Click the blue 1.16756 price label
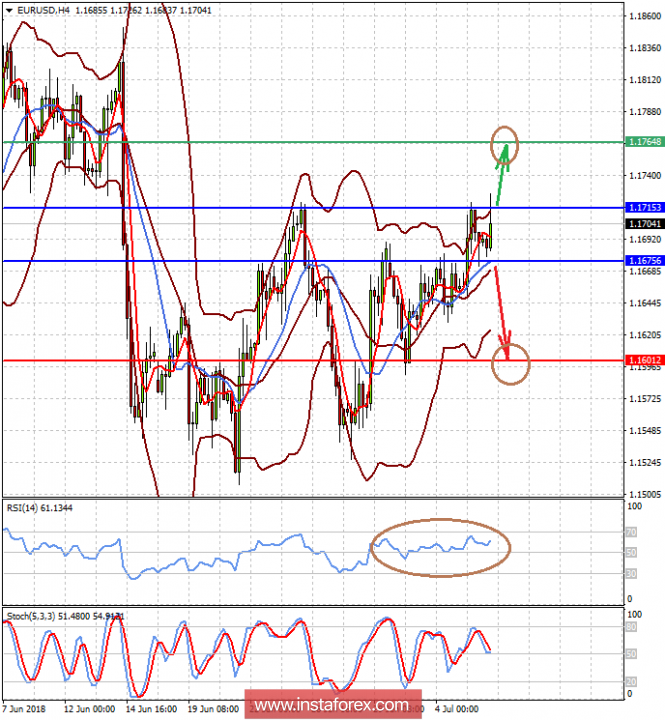Viewport: 665px width, 720px height. click(x=645, y=261)
